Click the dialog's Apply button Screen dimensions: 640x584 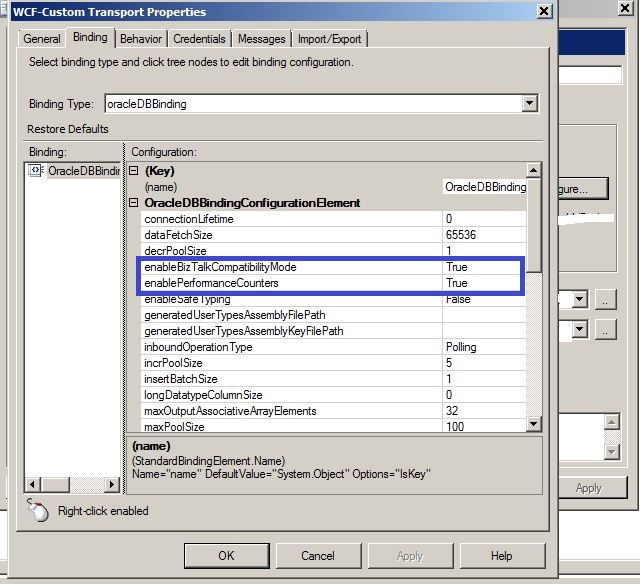[410, 555]
